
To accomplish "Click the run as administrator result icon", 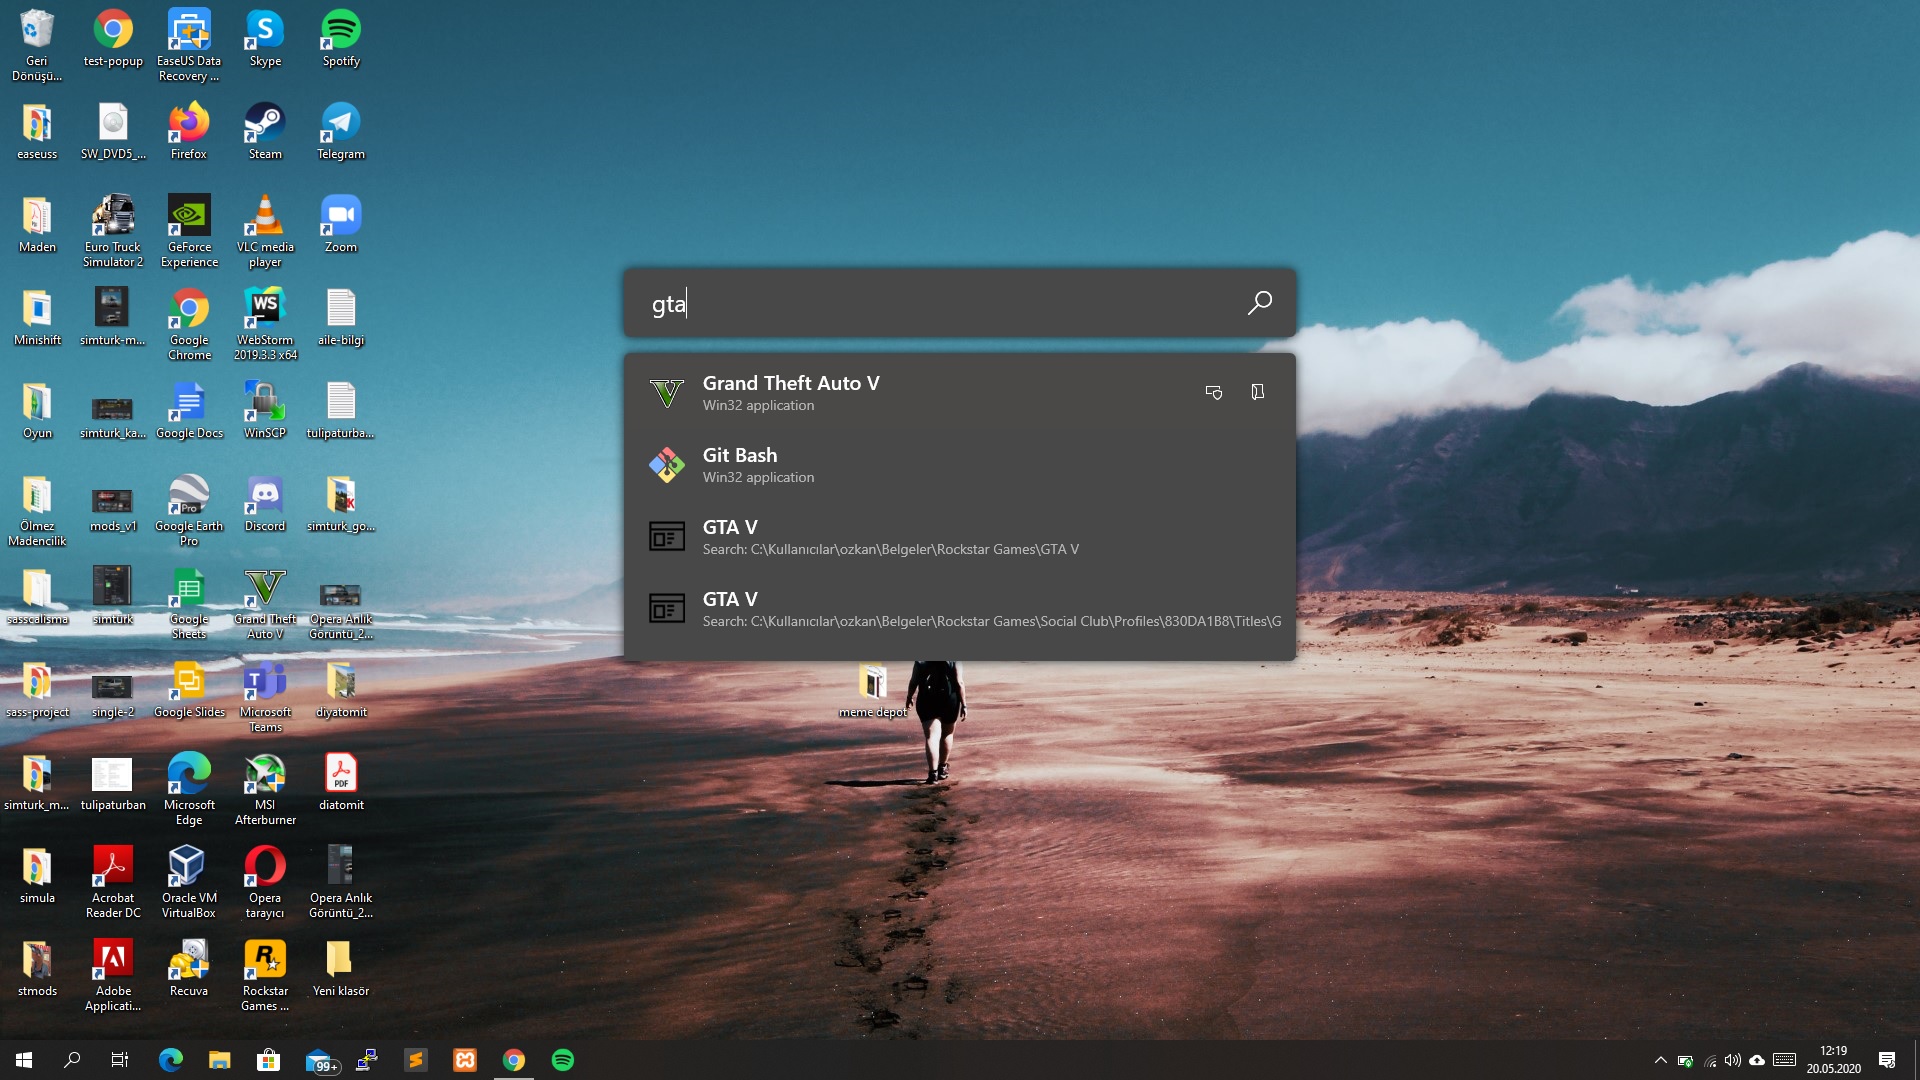I will point(1214,392).
